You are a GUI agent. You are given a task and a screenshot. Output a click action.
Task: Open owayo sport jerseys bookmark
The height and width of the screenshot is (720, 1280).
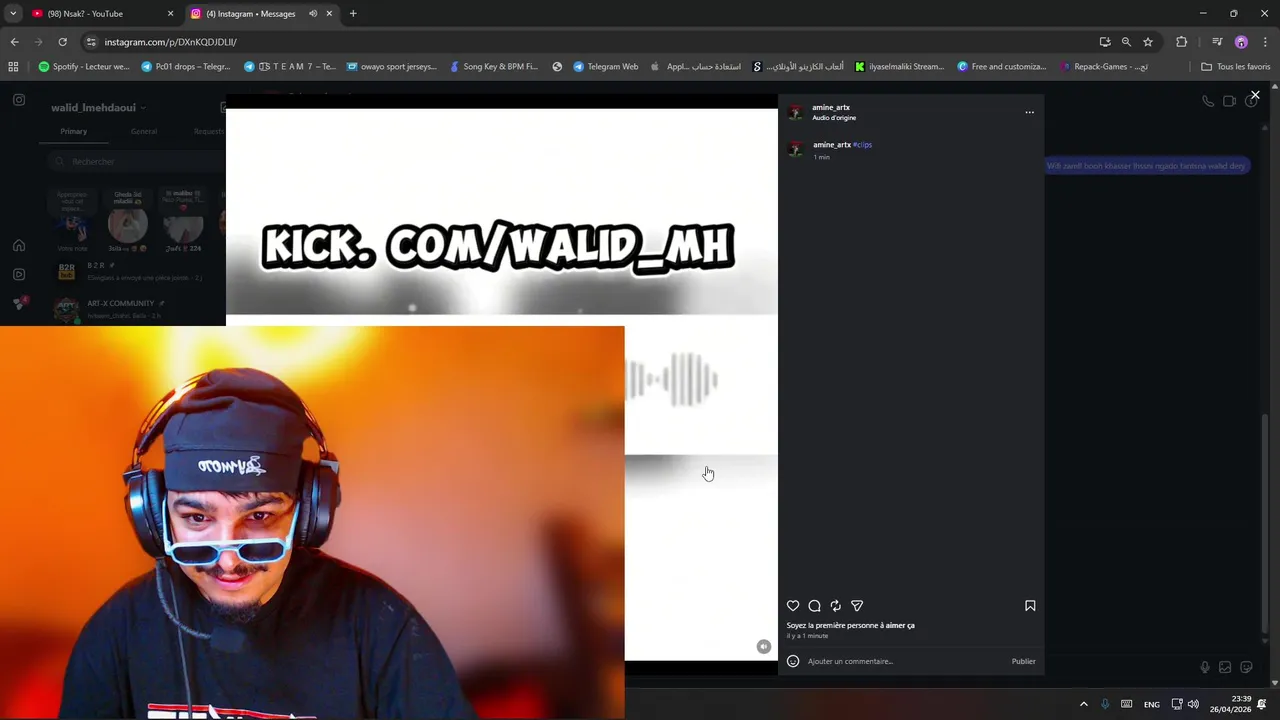(x=391, y=67)
